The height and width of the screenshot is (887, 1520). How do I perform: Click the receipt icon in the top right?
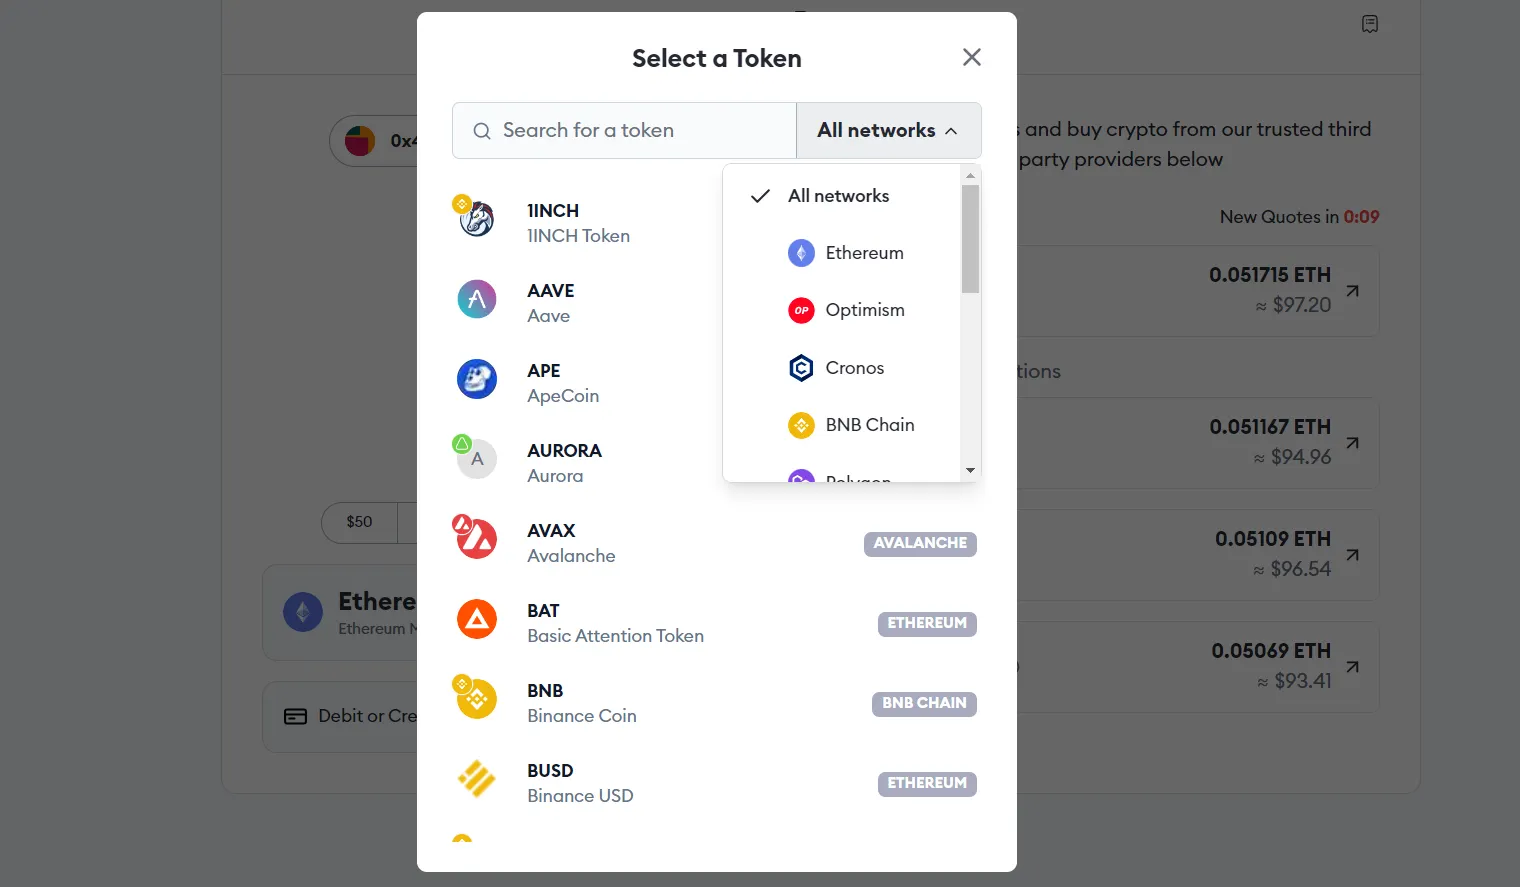click(x=1370, y=24)
